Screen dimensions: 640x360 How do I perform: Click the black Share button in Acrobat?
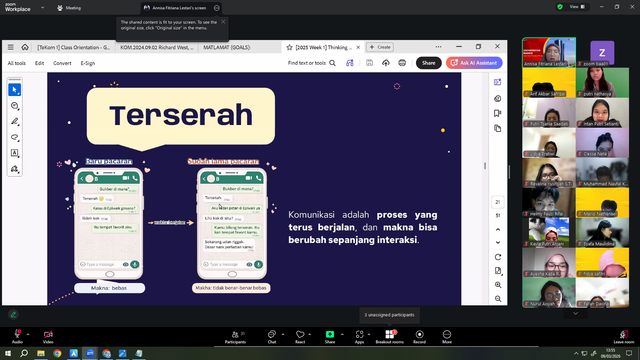[x=429, y=63]
